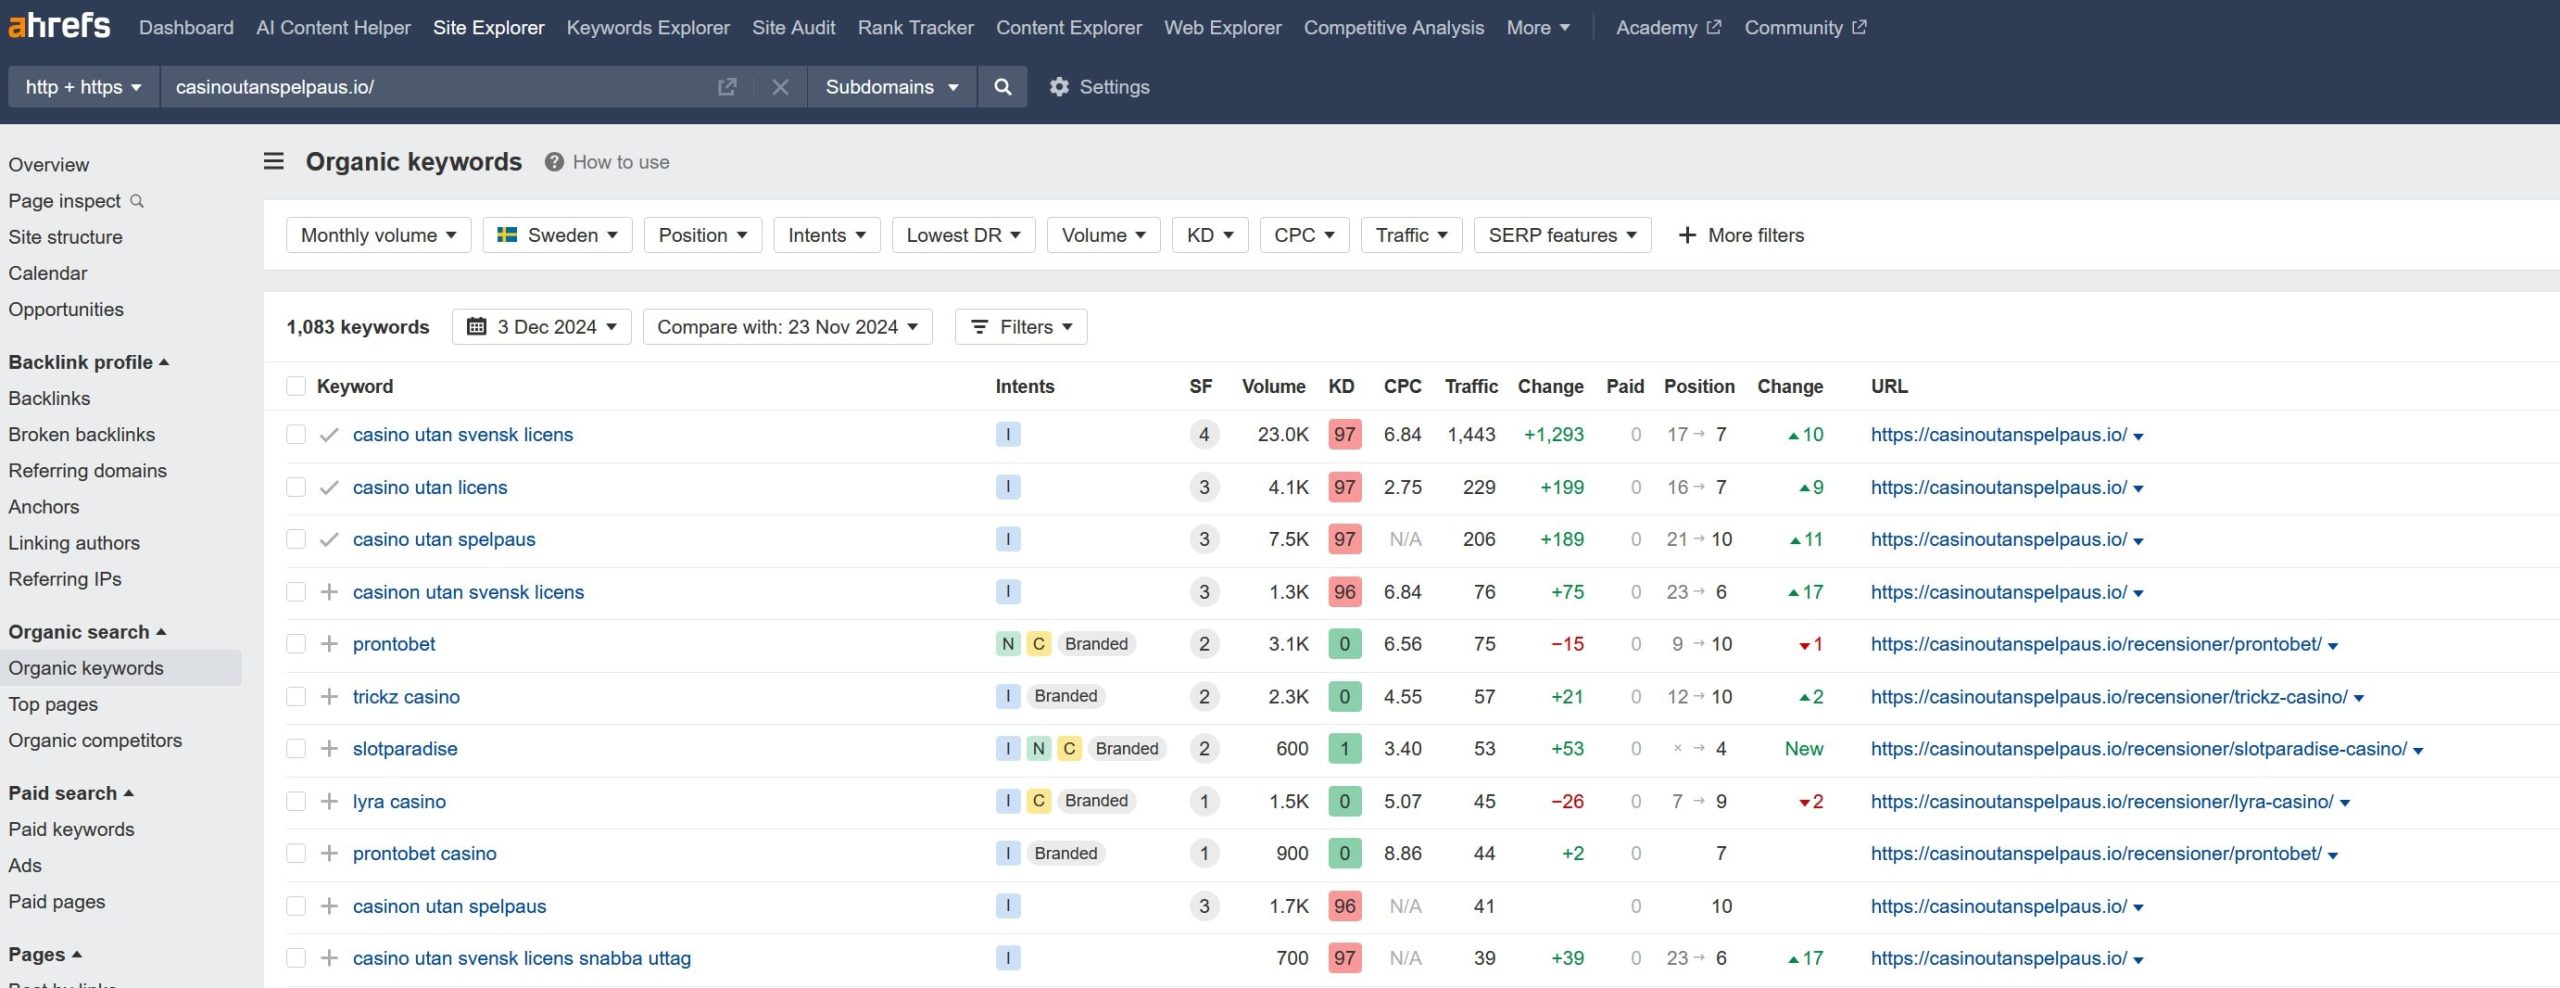Open the Monthly volume dropdown
Screen dimensions: 2560x988
[378, 235]
